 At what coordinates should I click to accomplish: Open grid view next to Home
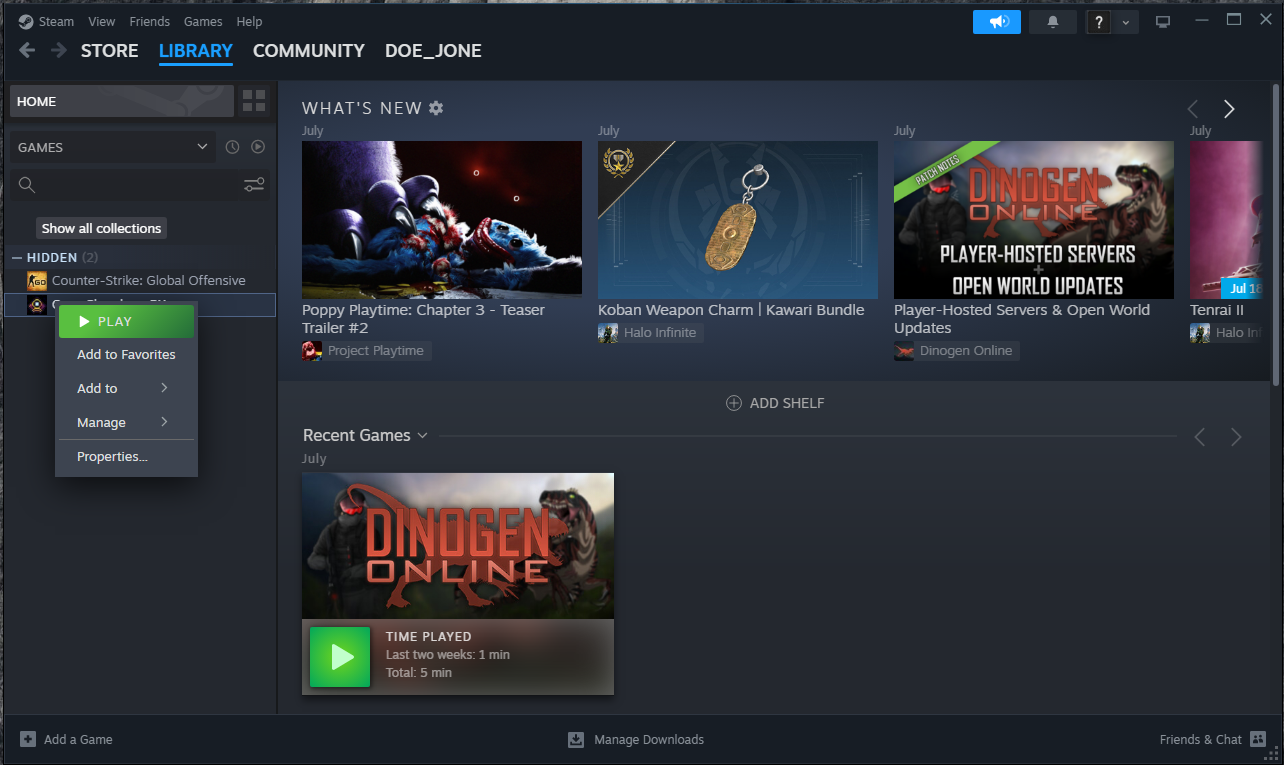253,100
